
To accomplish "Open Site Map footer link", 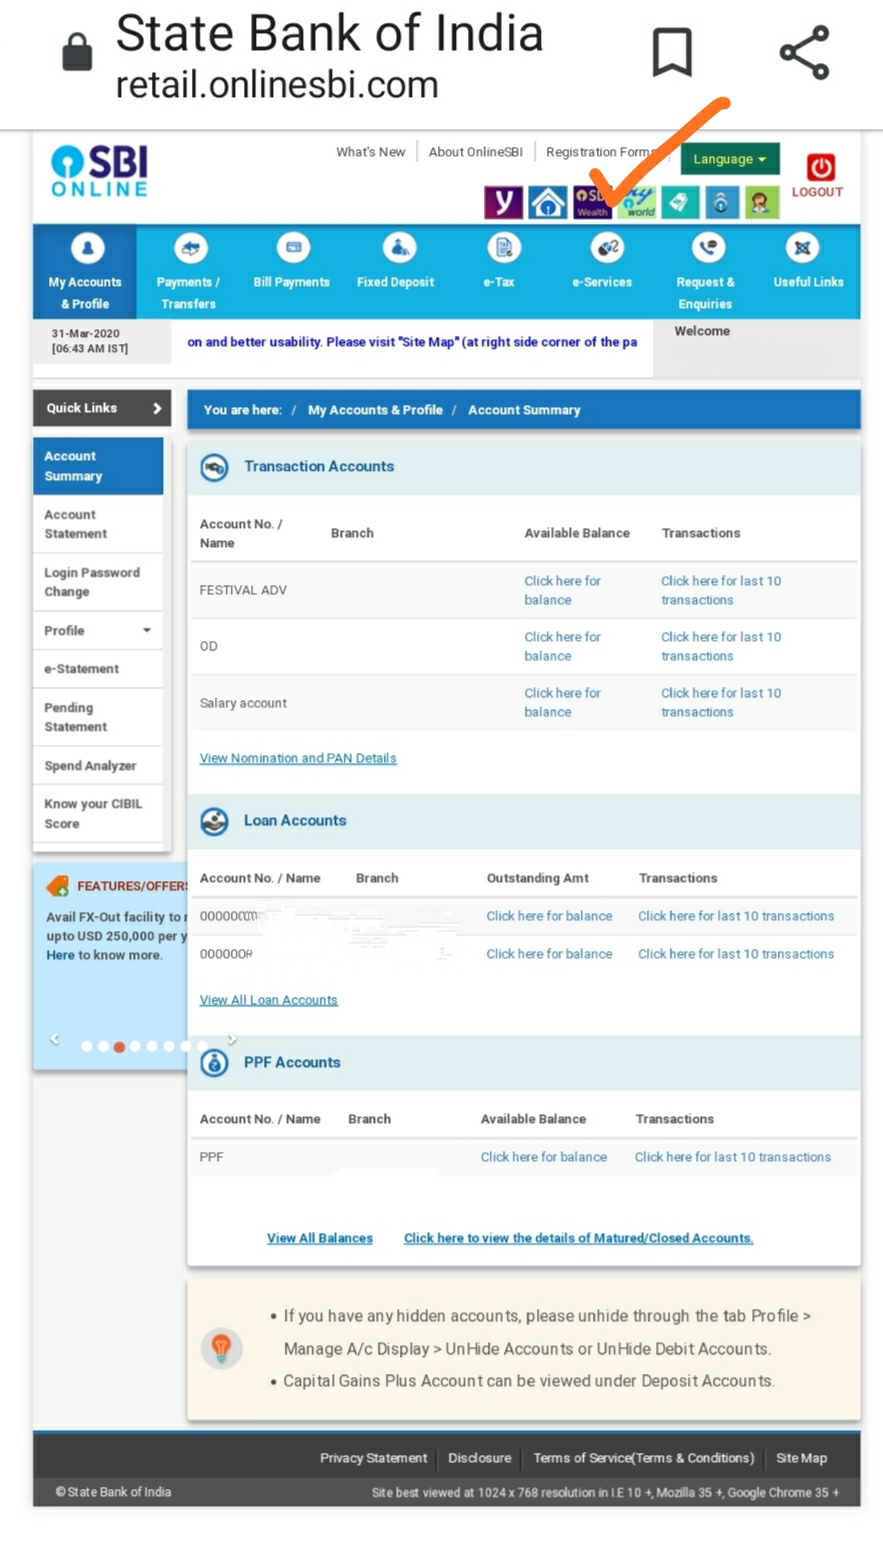I will point(801,1458).
